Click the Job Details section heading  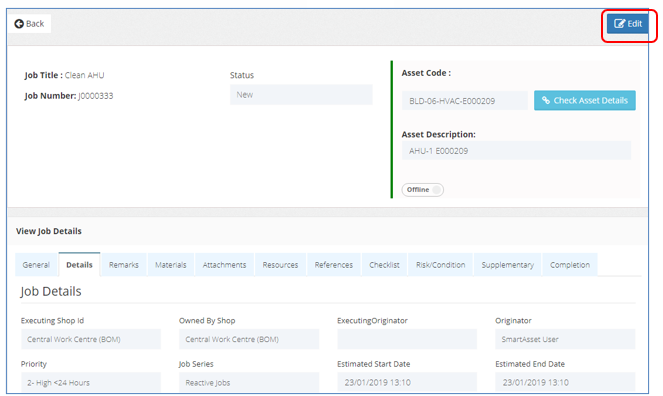pyautogui.click(x=51, y=291)
